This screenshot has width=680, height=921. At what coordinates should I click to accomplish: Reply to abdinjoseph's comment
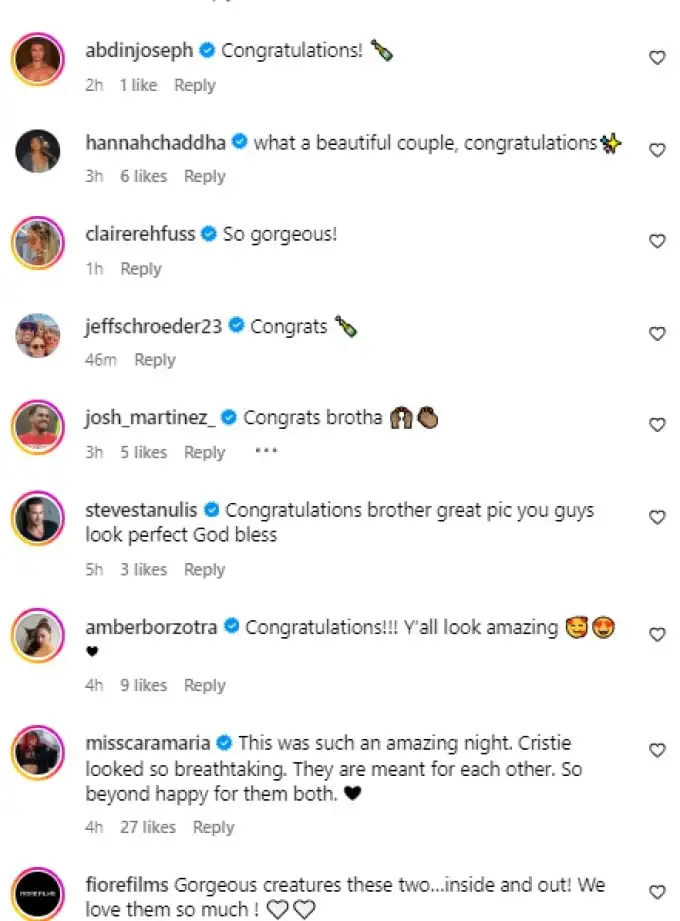[195, 85]
